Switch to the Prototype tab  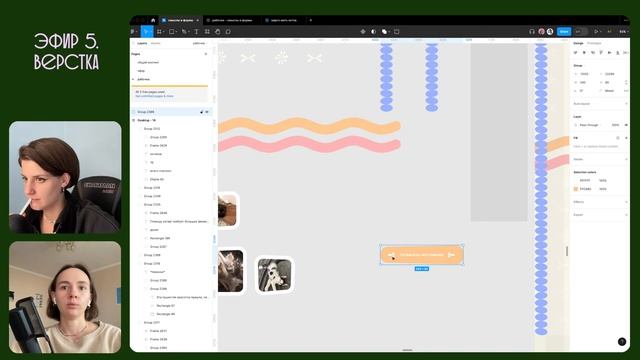[x=594, y=43]
